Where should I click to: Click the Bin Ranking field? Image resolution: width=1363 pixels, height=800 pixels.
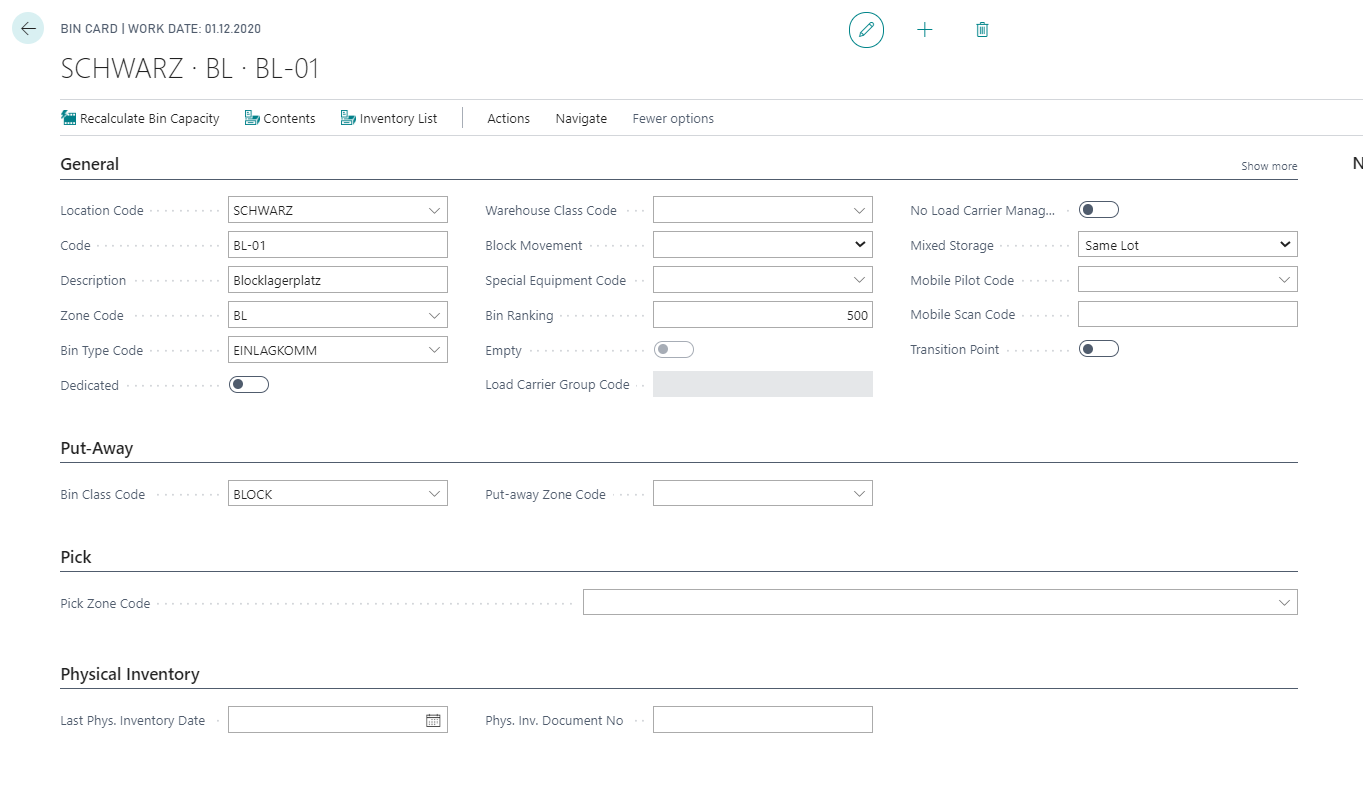coord(763,315)
